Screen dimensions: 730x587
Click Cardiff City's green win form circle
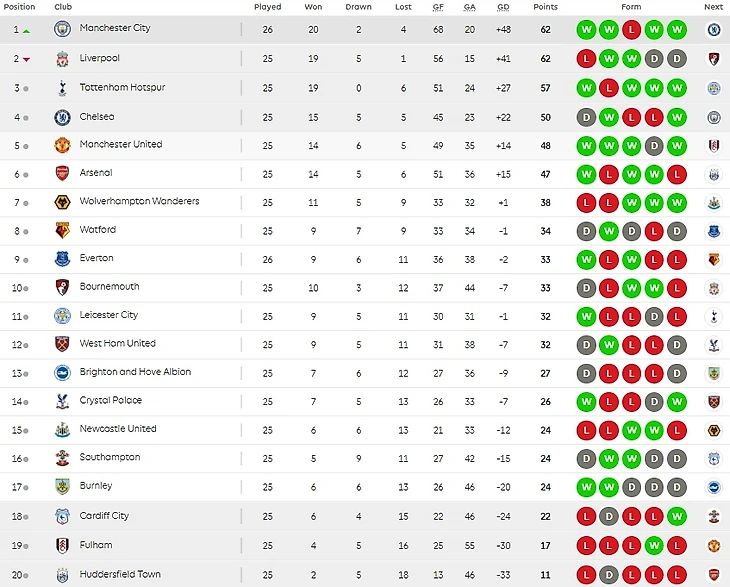(677, 517)
